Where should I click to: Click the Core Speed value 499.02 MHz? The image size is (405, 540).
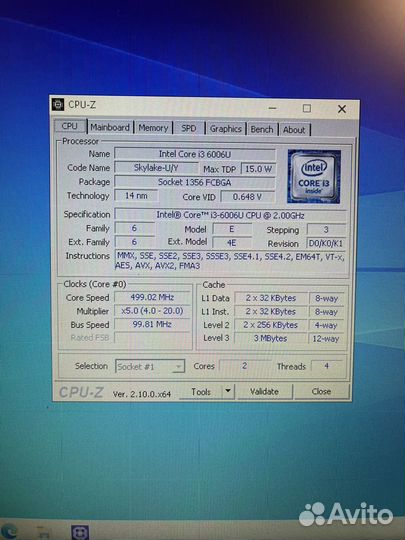tap(152, 297)
